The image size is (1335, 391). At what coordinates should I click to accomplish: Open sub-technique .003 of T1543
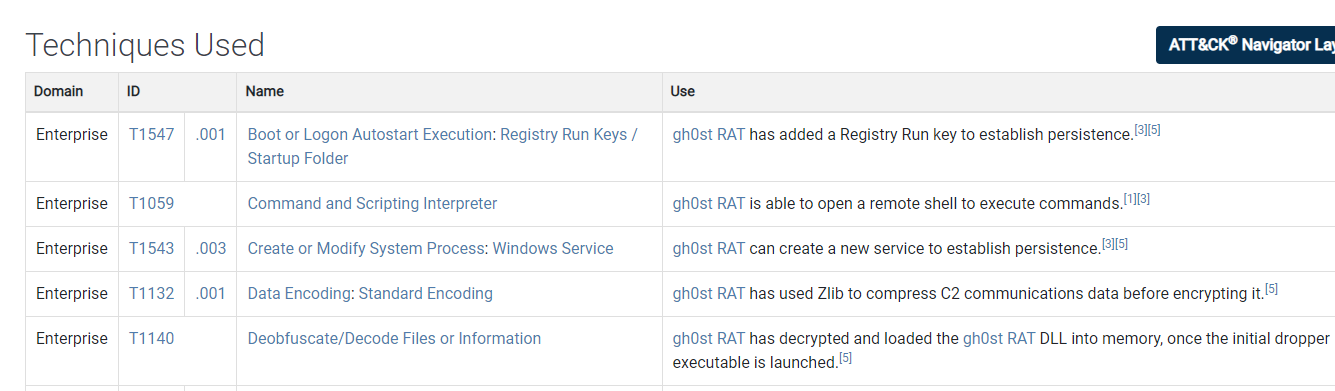211,248
